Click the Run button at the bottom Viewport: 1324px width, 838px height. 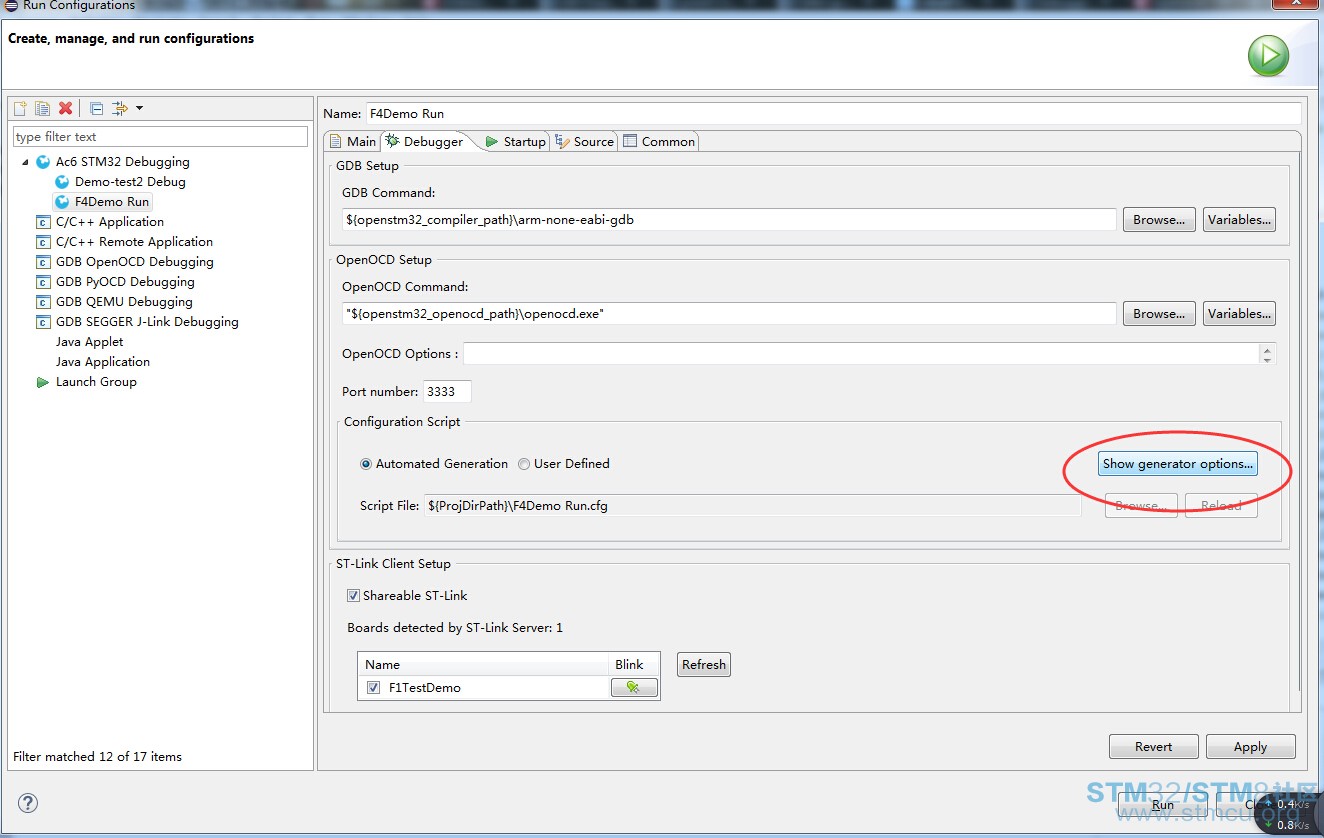click(1163, 804)
